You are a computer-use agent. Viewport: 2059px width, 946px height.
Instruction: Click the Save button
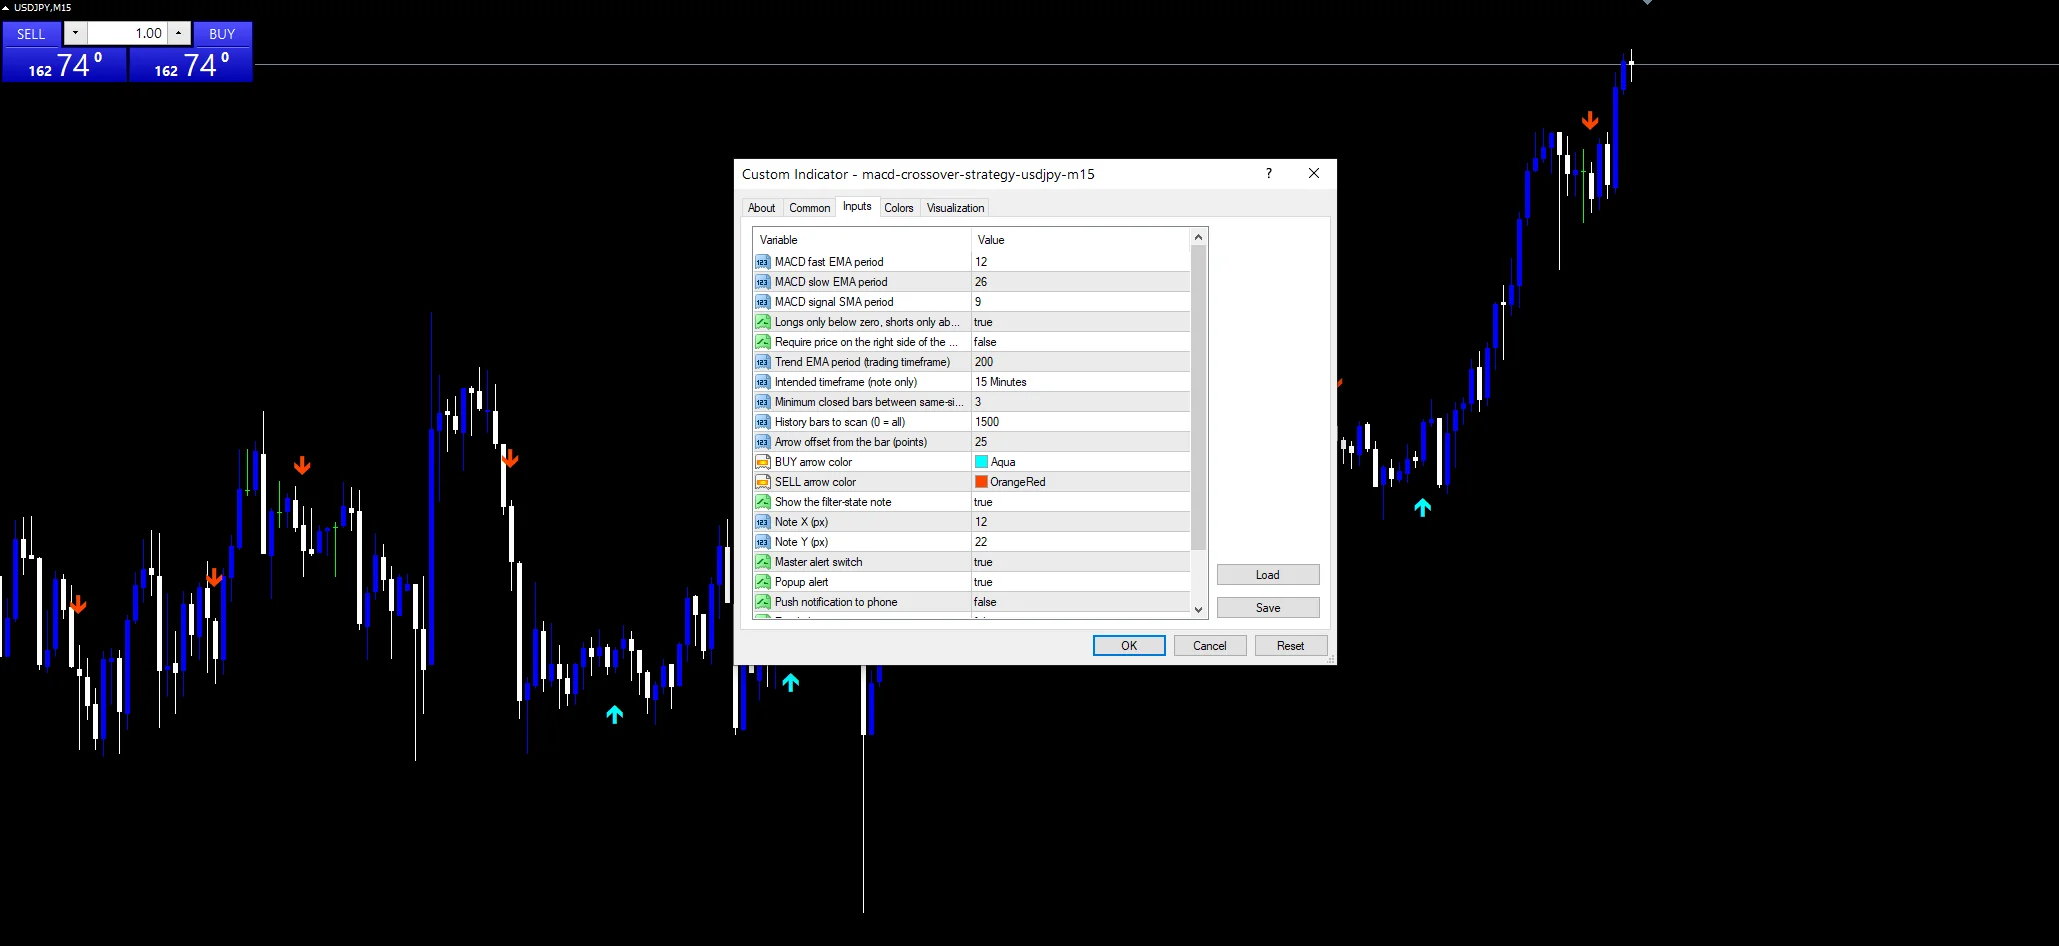pos(1267,608)
